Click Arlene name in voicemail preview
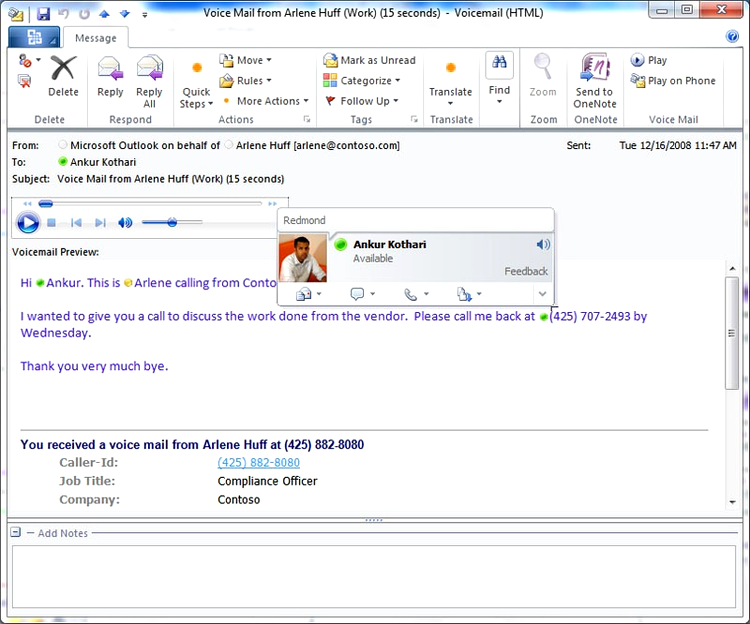The height and width of the screenshot is (624, 750). point(153,283)
